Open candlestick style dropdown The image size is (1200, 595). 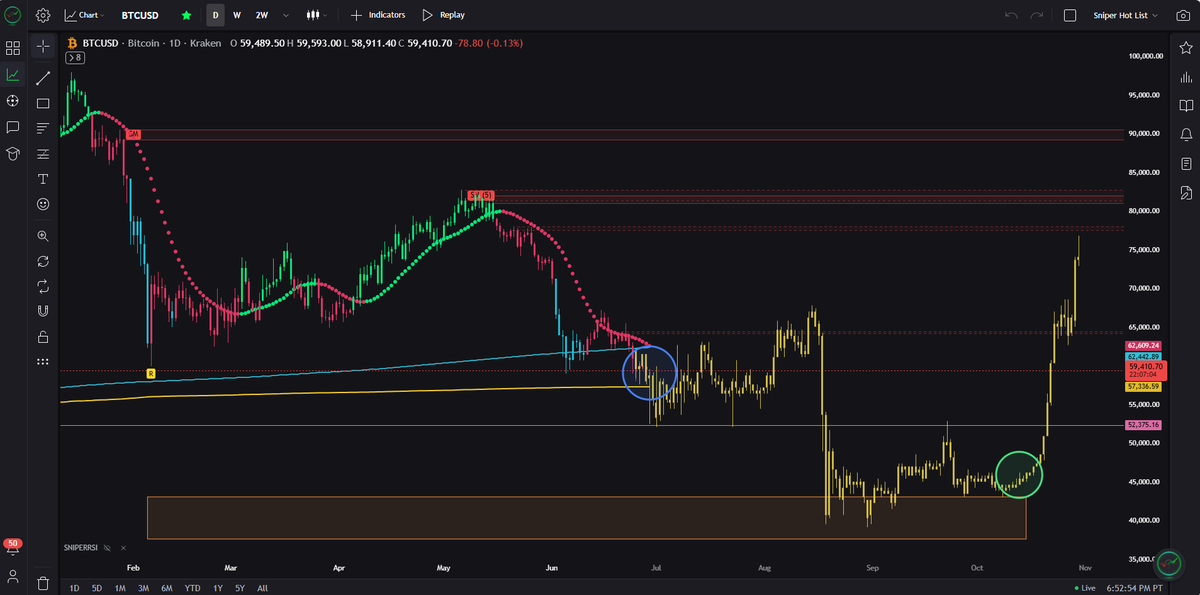316,15
